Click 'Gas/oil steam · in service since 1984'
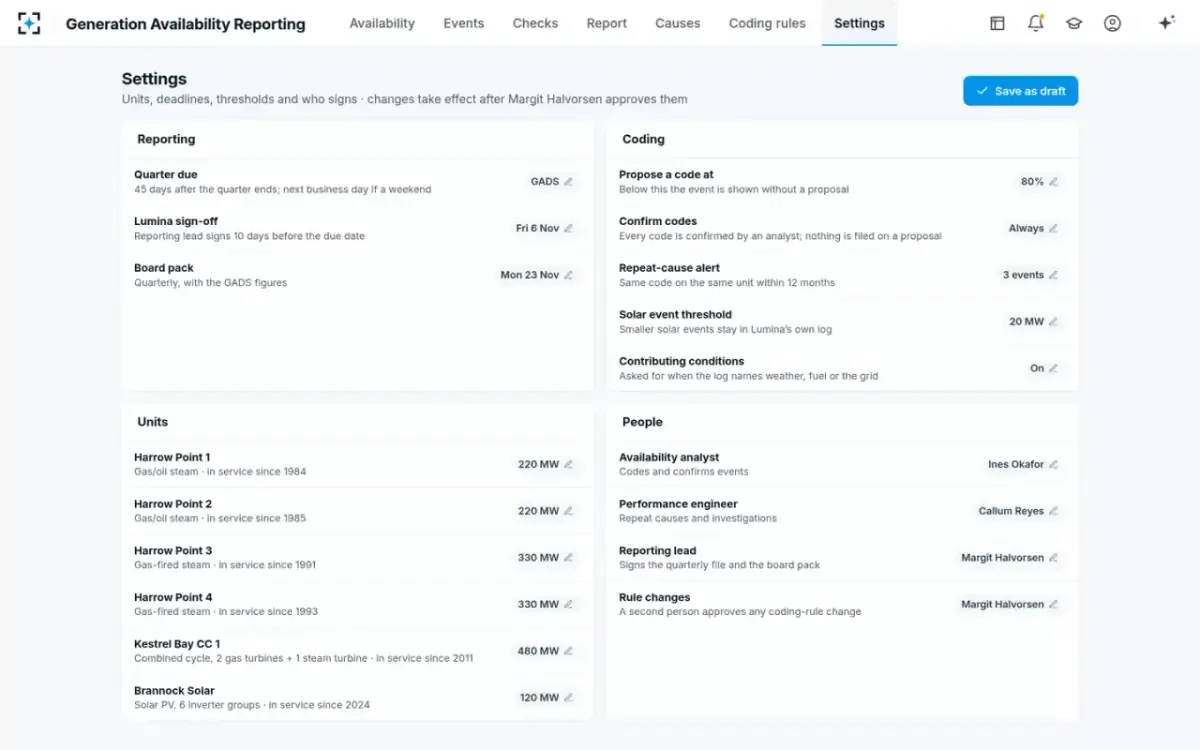The image size is (1200, 750). tap(220, 472)
